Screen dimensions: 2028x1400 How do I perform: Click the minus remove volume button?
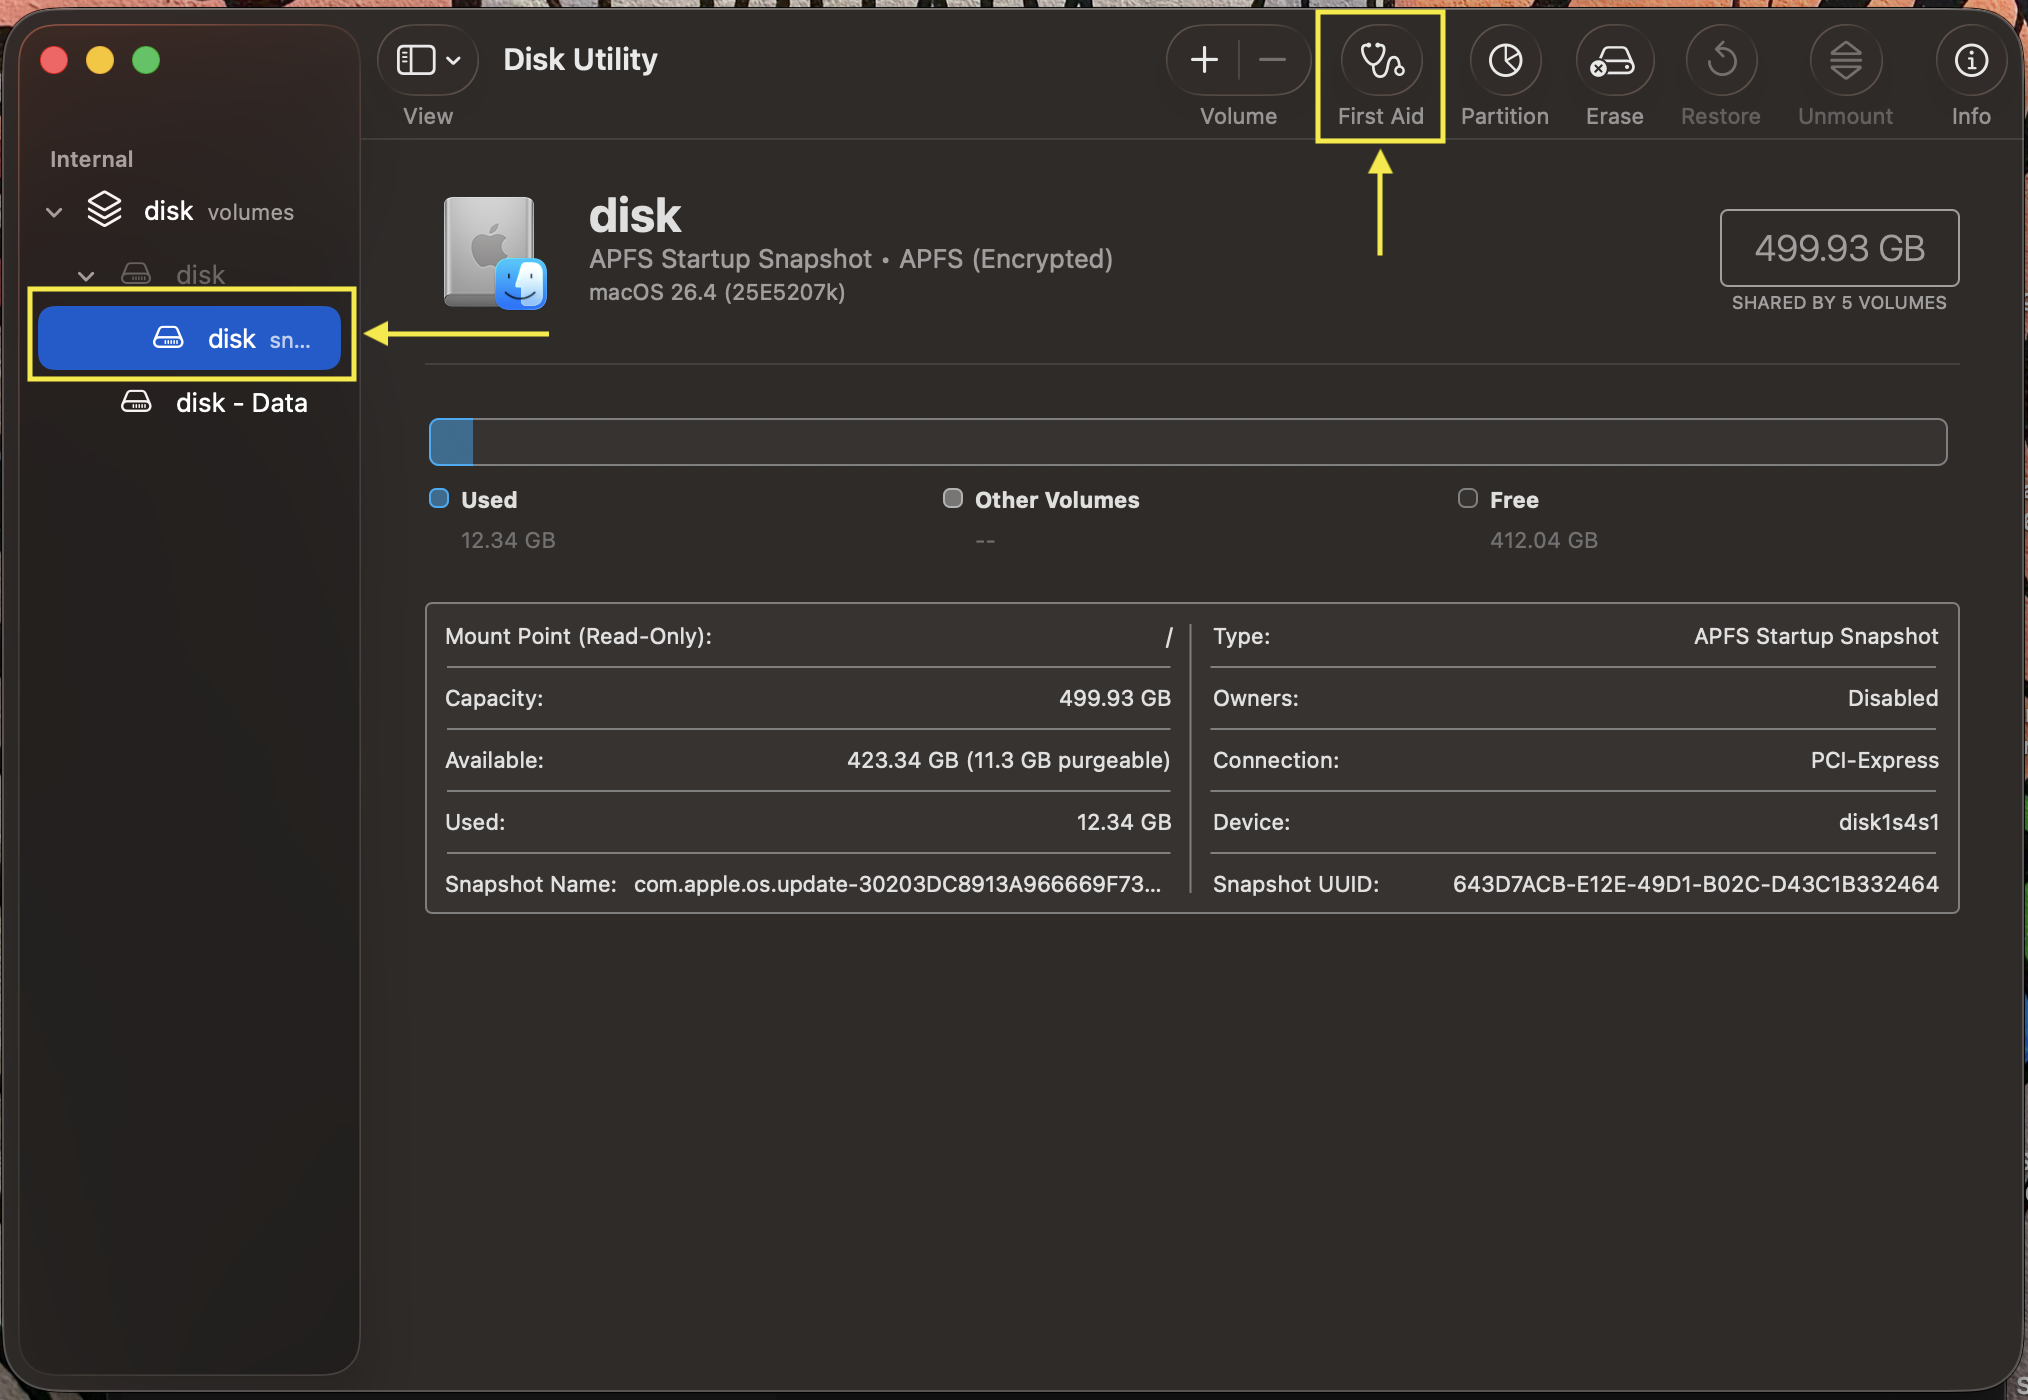tap(1272, 61)
